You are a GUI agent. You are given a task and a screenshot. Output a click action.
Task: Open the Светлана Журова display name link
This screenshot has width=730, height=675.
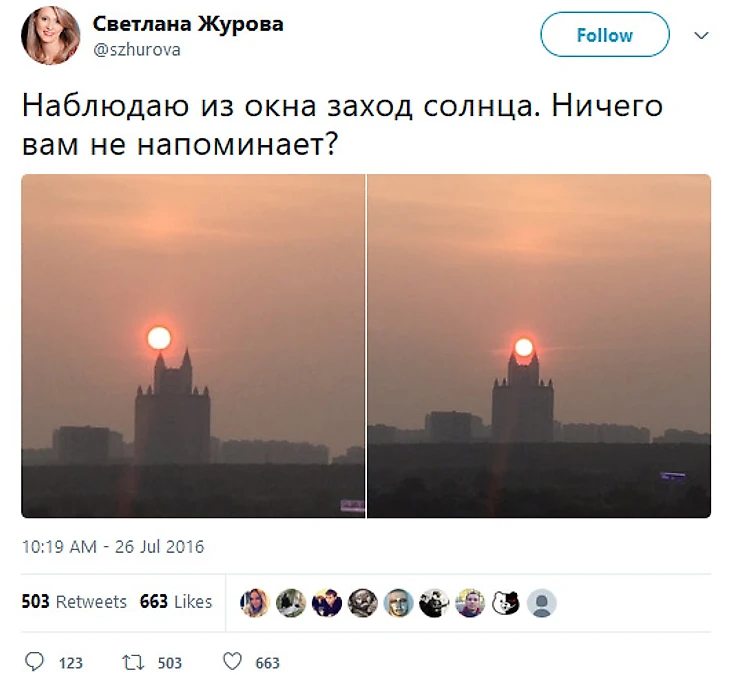pyautogui.click(x=188, y=23)
